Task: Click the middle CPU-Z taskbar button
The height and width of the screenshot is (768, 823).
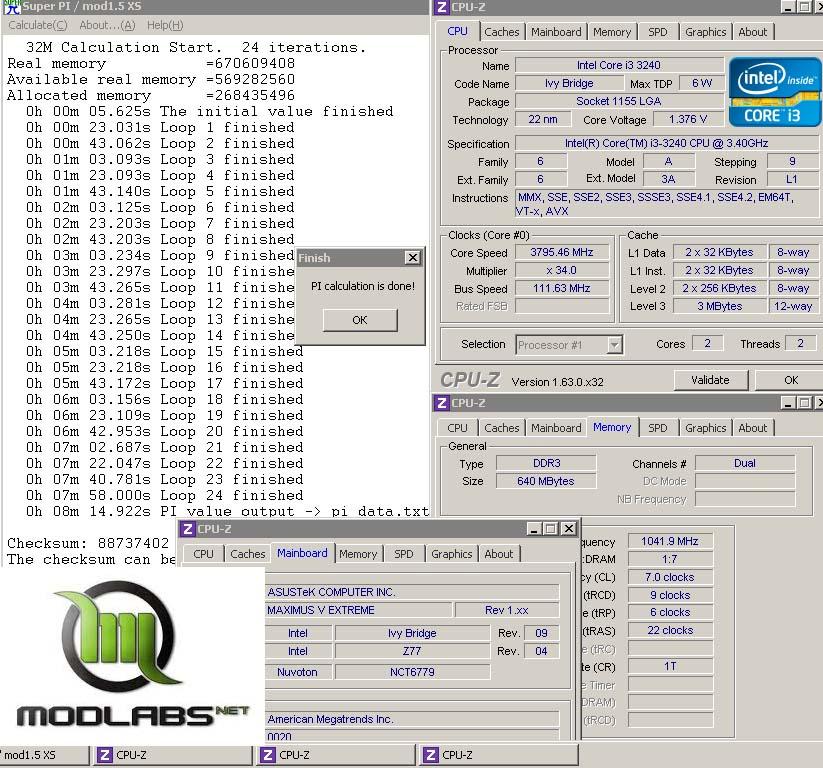Action: pyautogui.click(x=336, y=755)
